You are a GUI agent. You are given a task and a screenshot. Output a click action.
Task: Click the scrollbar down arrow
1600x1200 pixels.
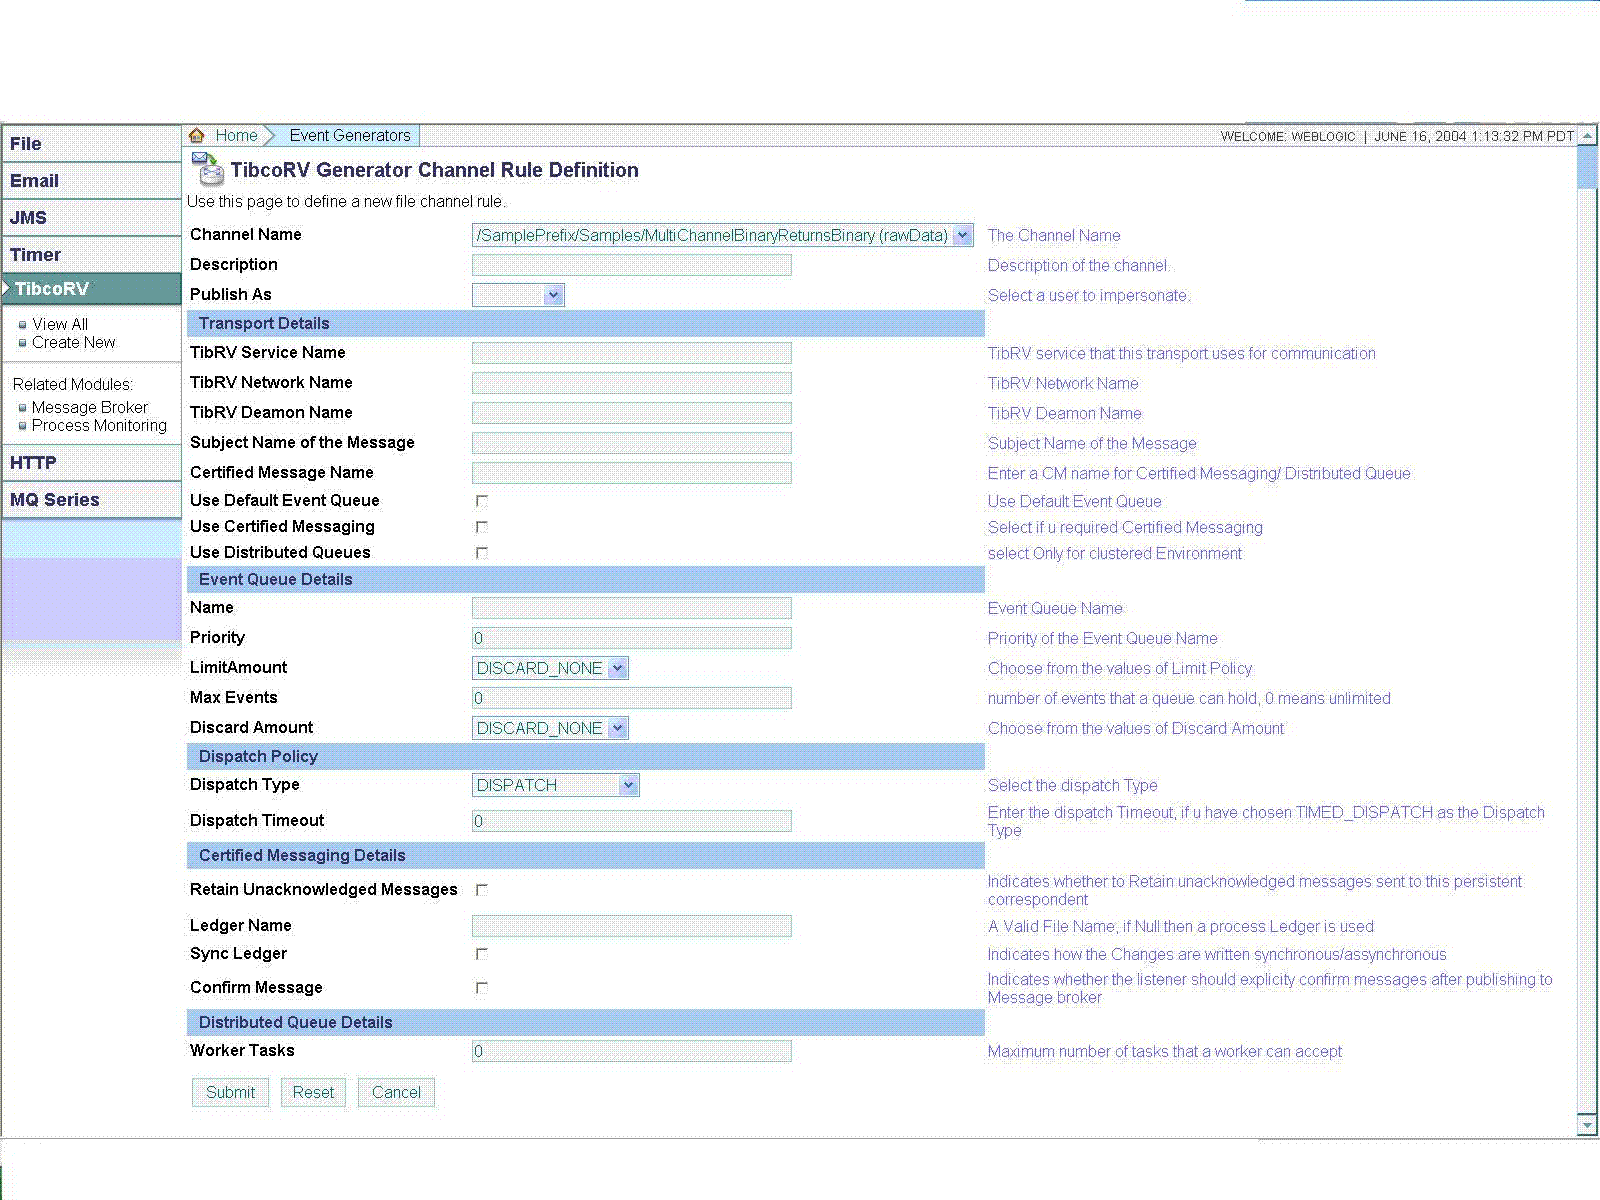(x=1587, y=1125)
